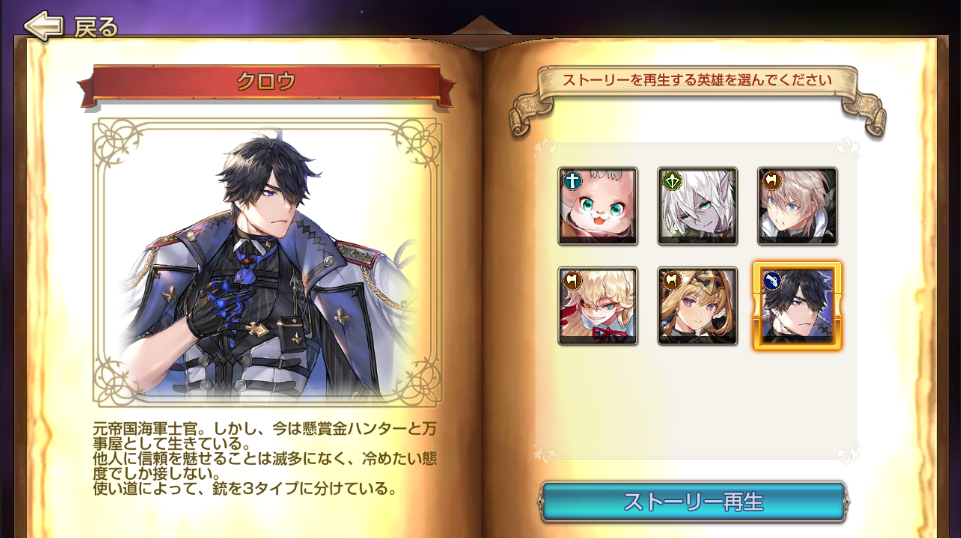Click the back arrow icon
The image size is (961, 538).
(43, 26)
